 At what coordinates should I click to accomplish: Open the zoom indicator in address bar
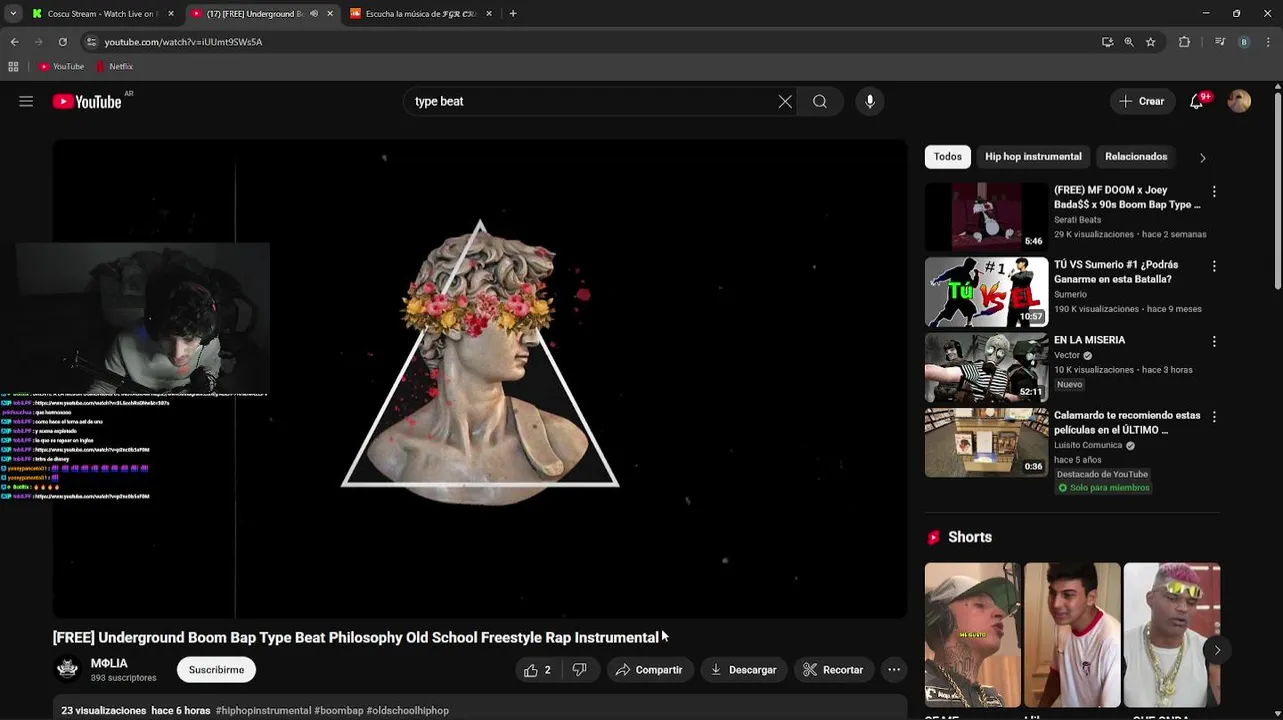(x=1129, y=42)
